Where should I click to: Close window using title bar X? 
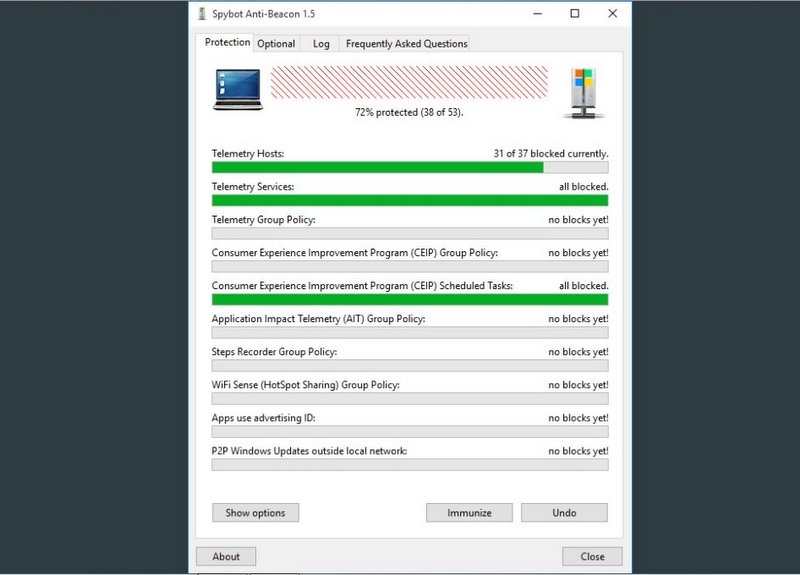point(613,14)
